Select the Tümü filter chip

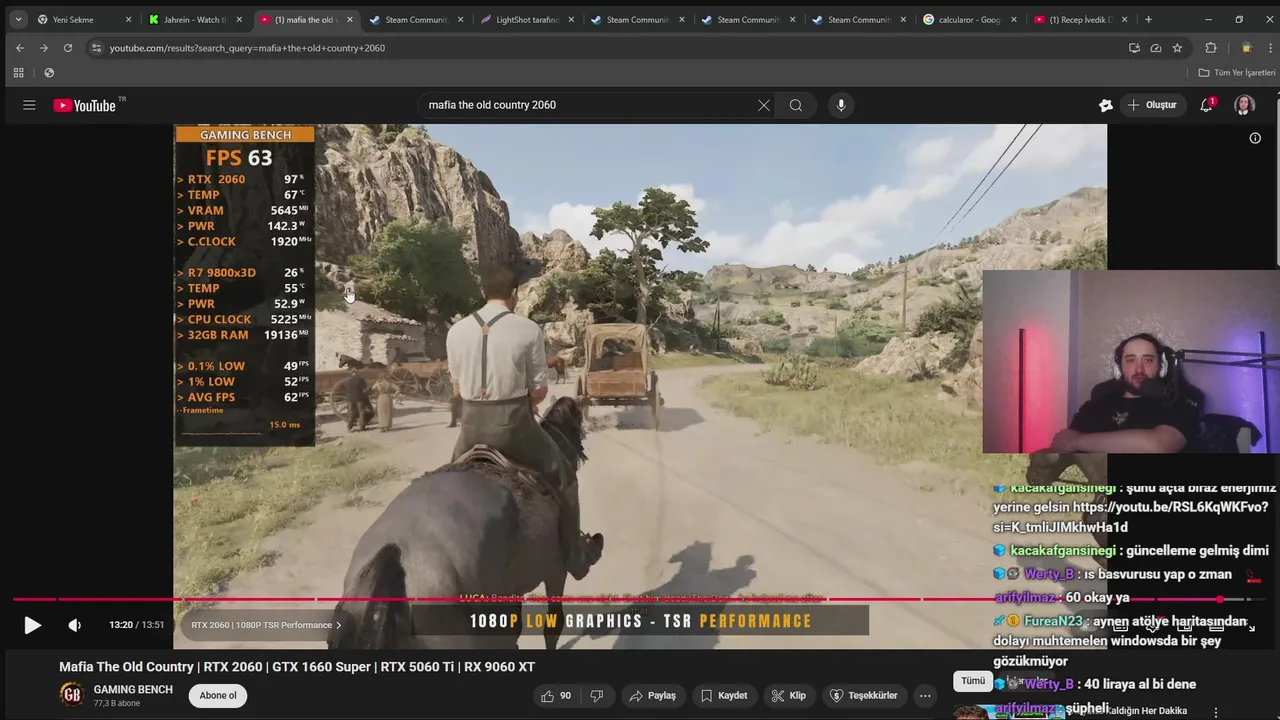click(x=973, y=681)
